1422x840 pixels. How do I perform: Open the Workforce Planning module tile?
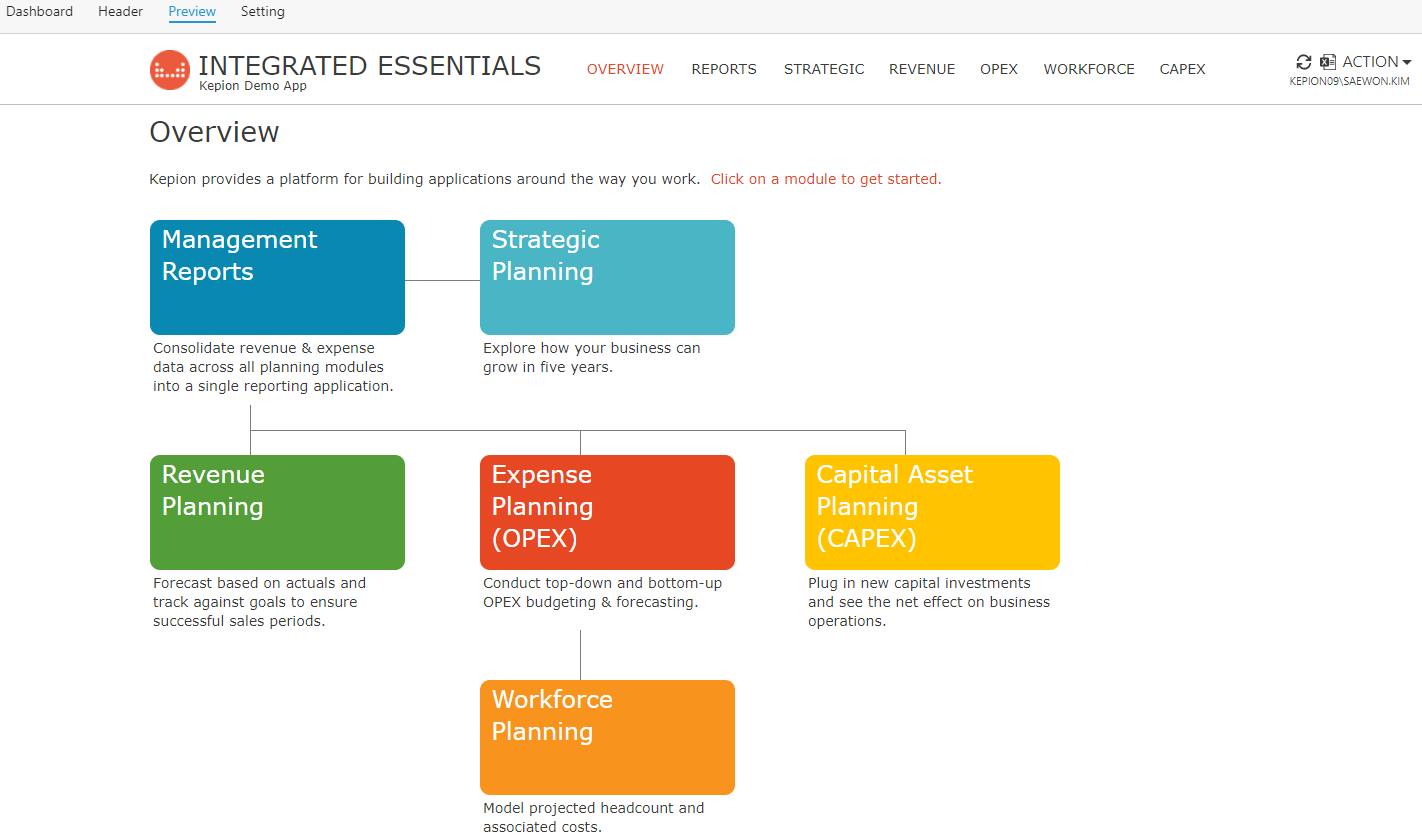pos(607,737)
